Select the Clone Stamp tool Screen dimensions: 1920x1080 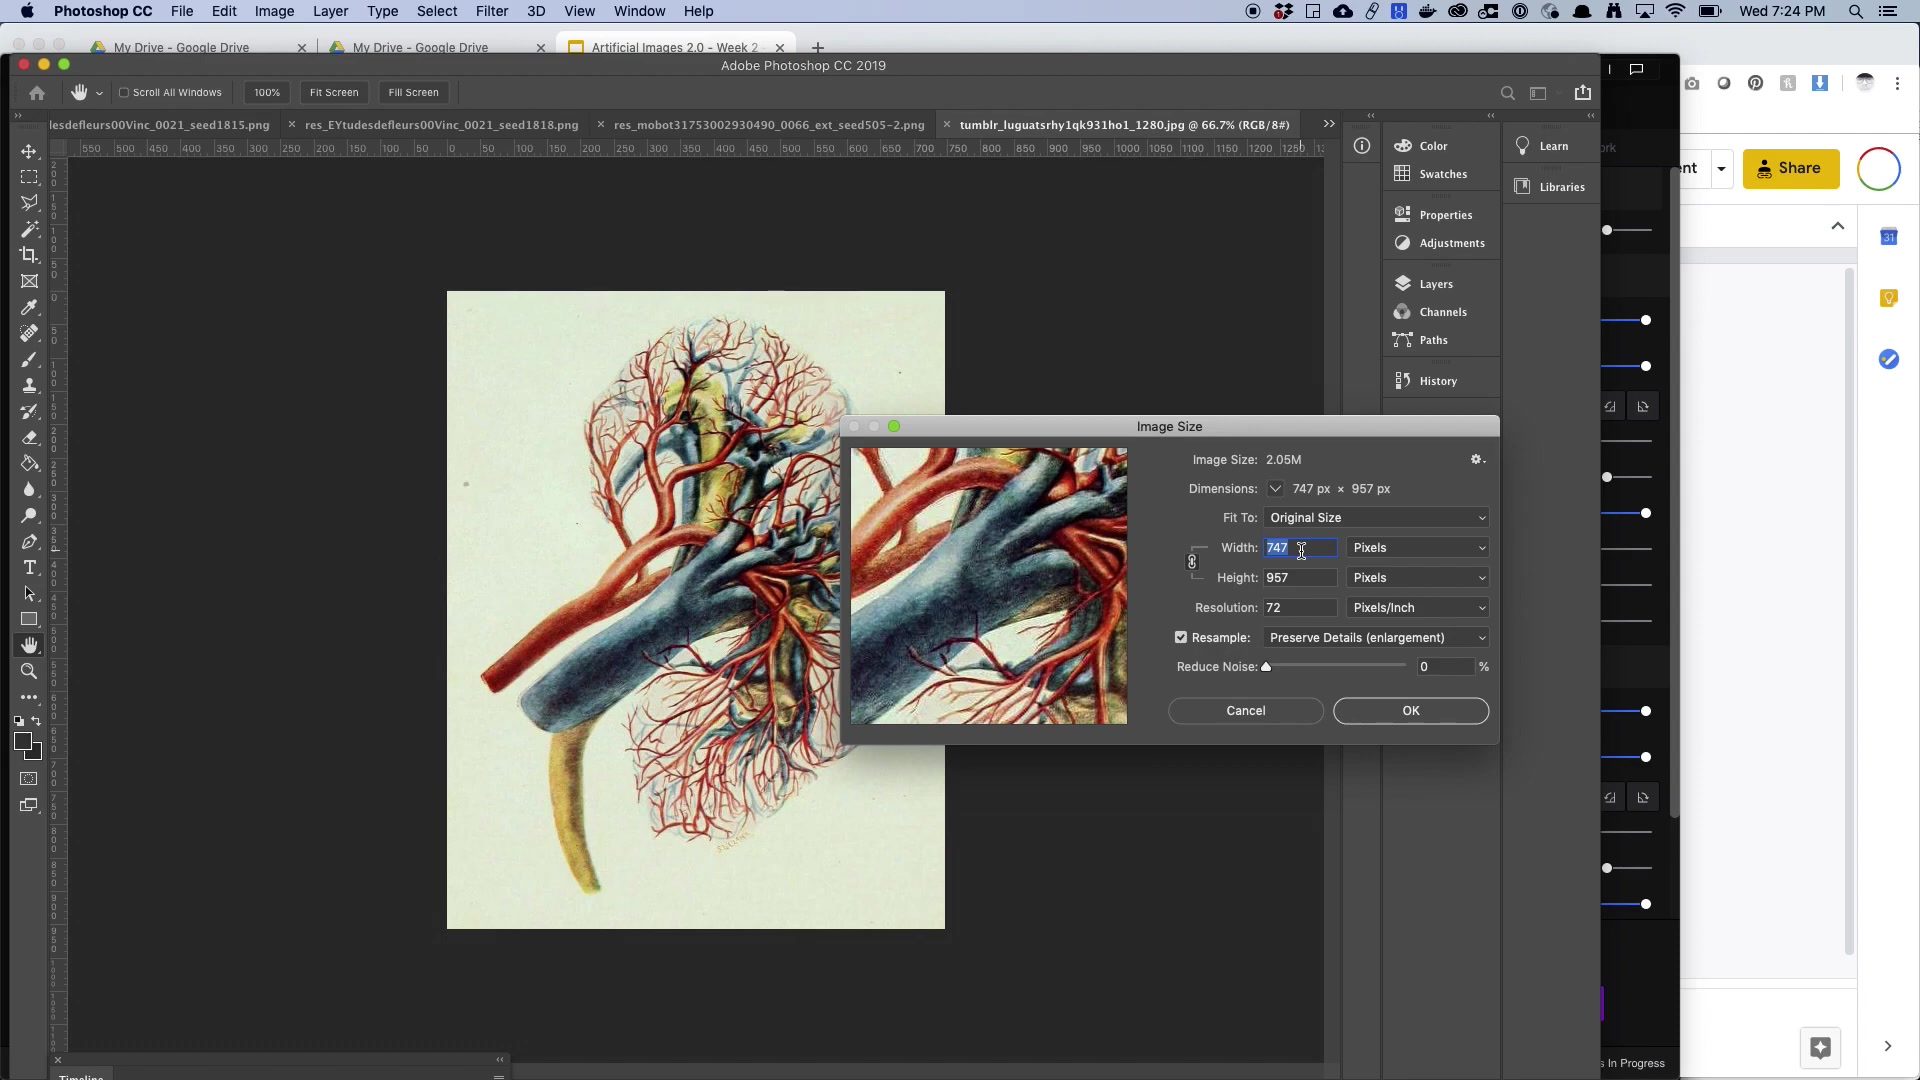(x=29, y=385)
